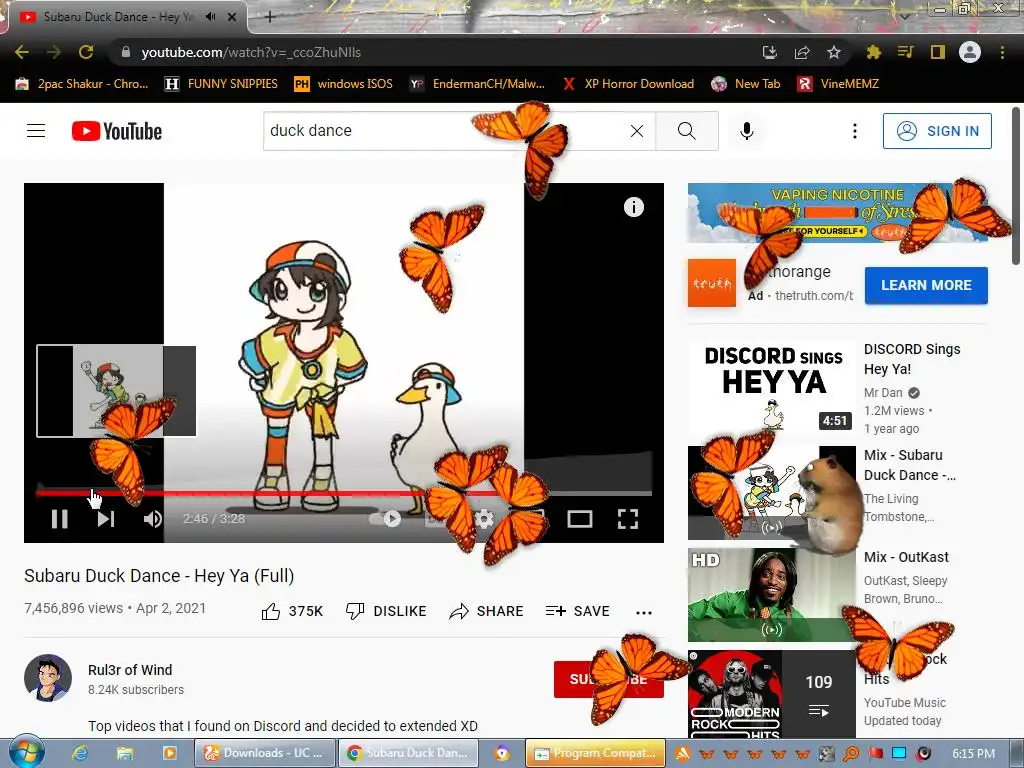Open Rul3r of Wind channel avatar
This screenshot has width=1024, height=768.
pos(48,678)
